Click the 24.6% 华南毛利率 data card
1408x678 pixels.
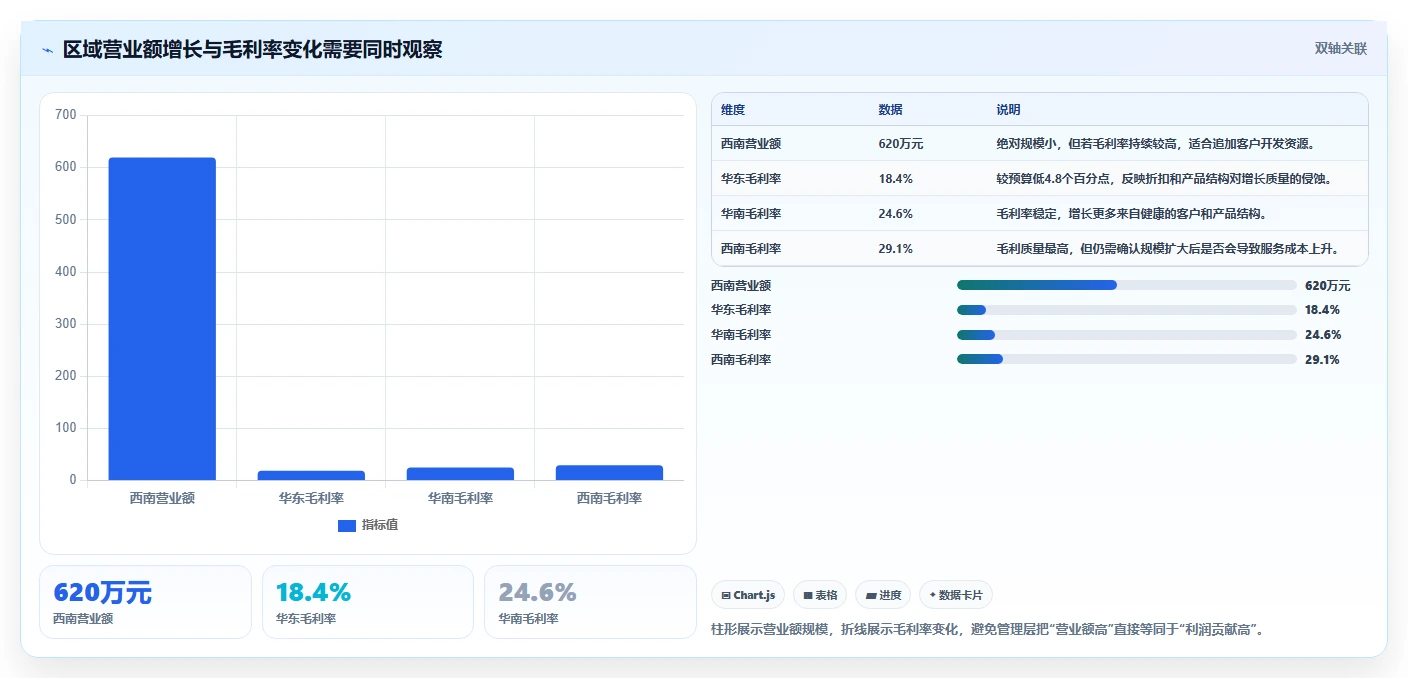(590, 602)
